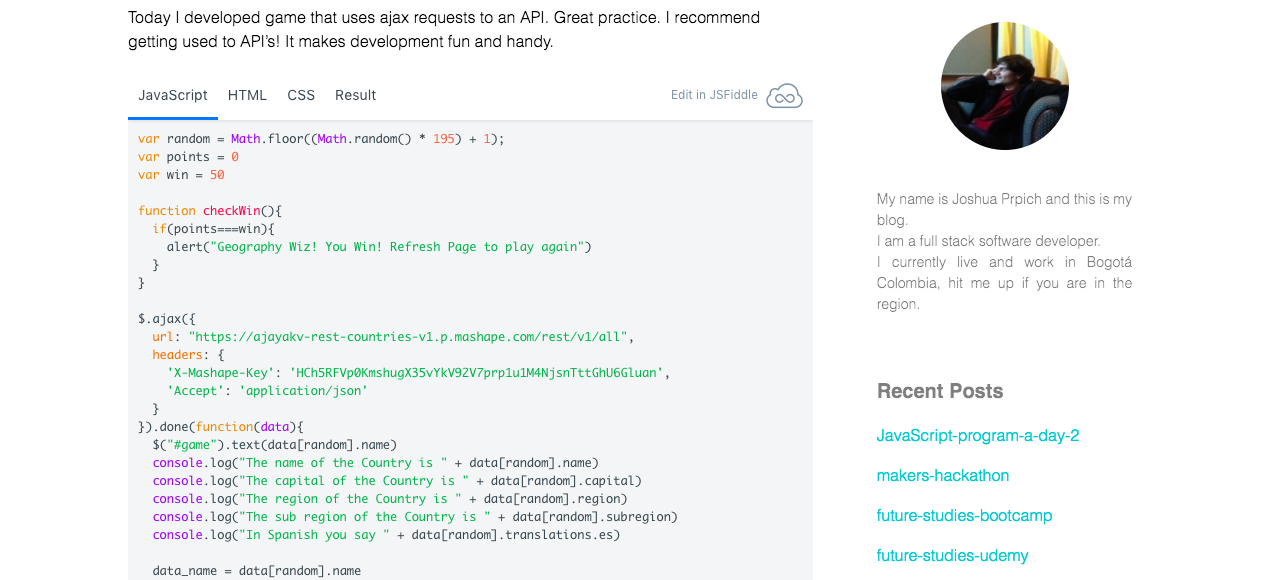1280x580 pixels.
Task: Click the X-Mashape-Key value string
Action: click(x=476, y=373)
